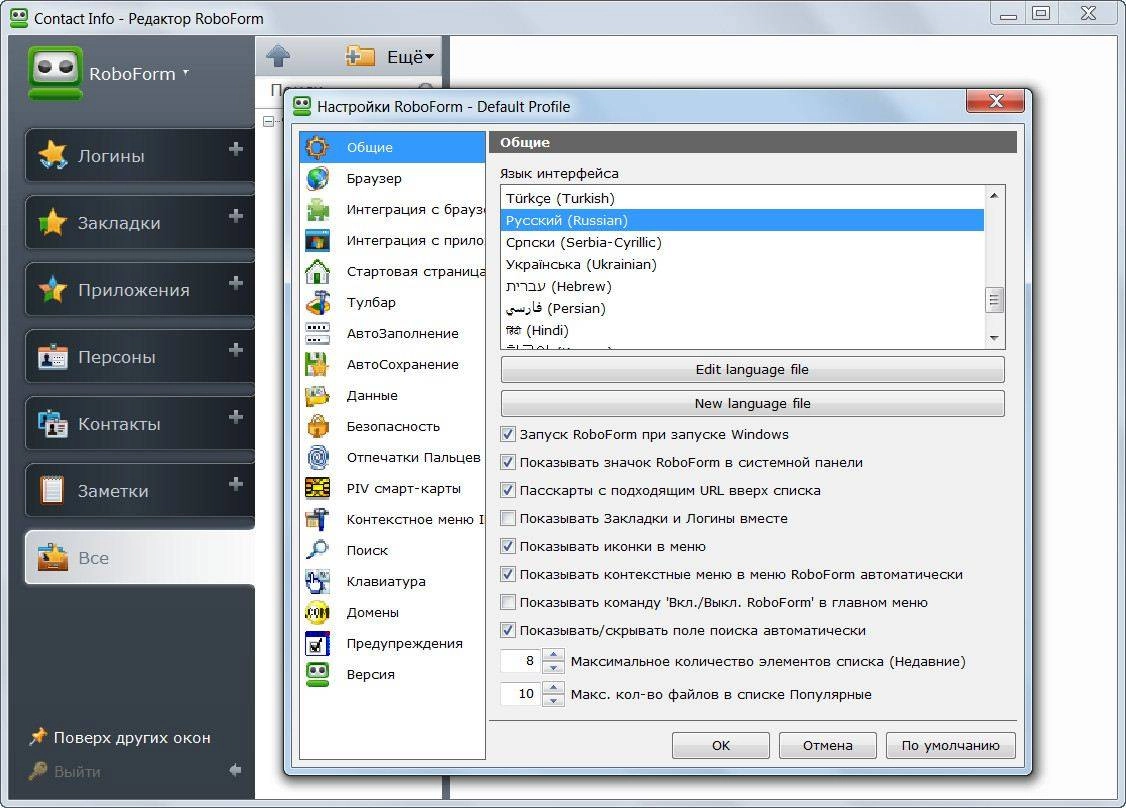1126x808 pixels.
Task: Click the Edit language file button
Action: coord(752,369)
